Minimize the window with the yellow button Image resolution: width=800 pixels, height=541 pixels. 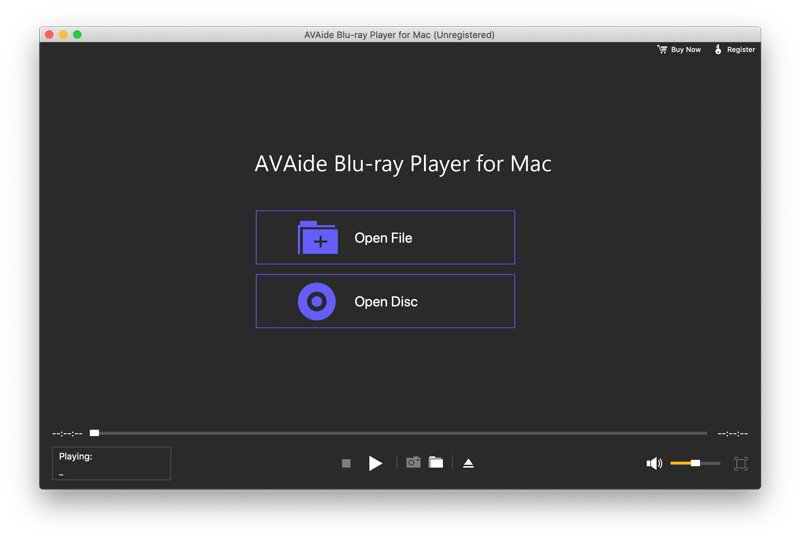pyautogui.click(x=63, y=34)
